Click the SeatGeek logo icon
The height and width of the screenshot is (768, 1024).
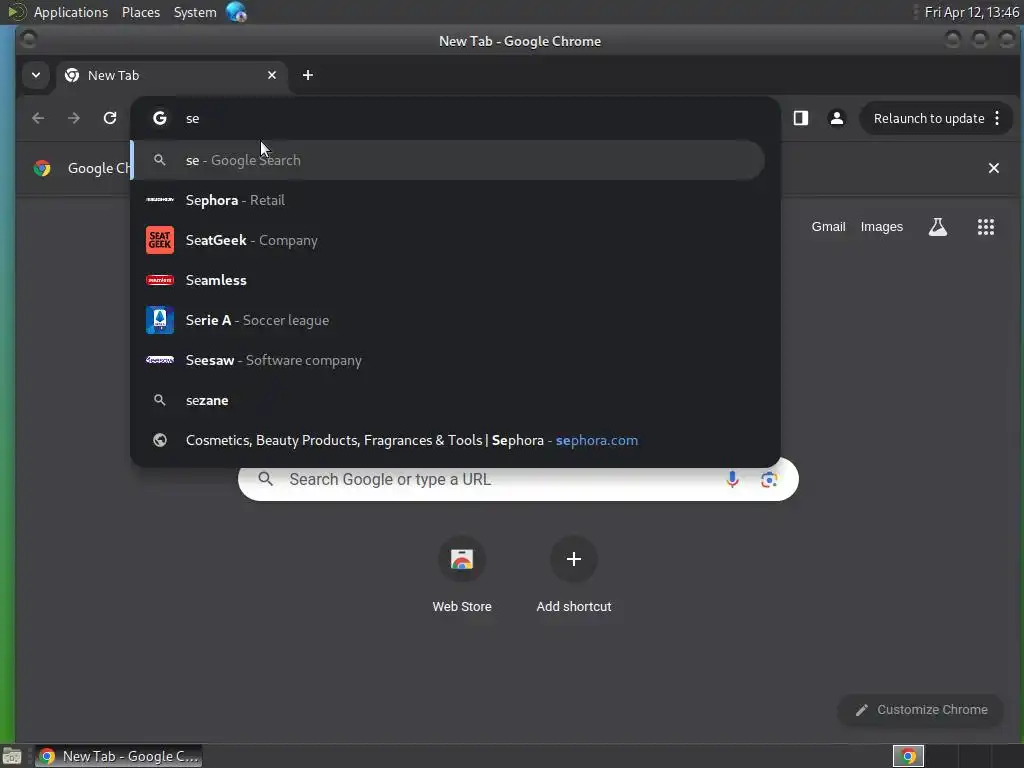click(160, 240)
